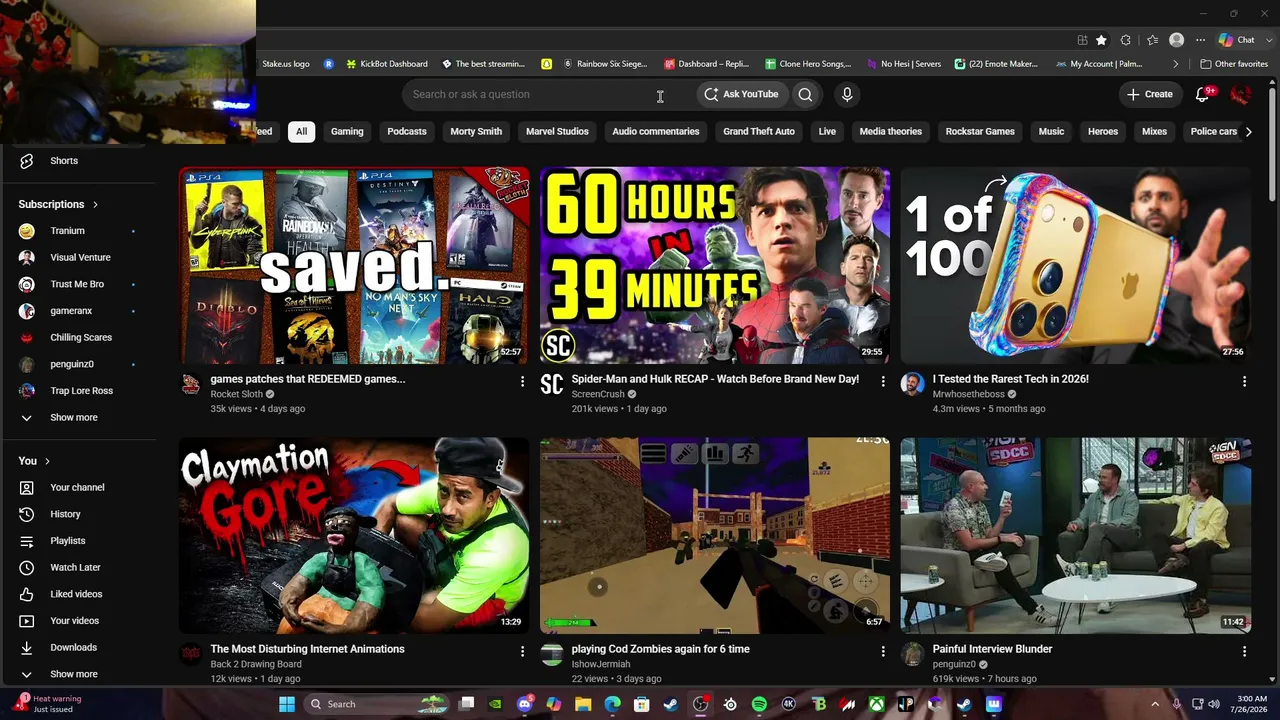Click the magnifier search button

click(x=805, y=94)
